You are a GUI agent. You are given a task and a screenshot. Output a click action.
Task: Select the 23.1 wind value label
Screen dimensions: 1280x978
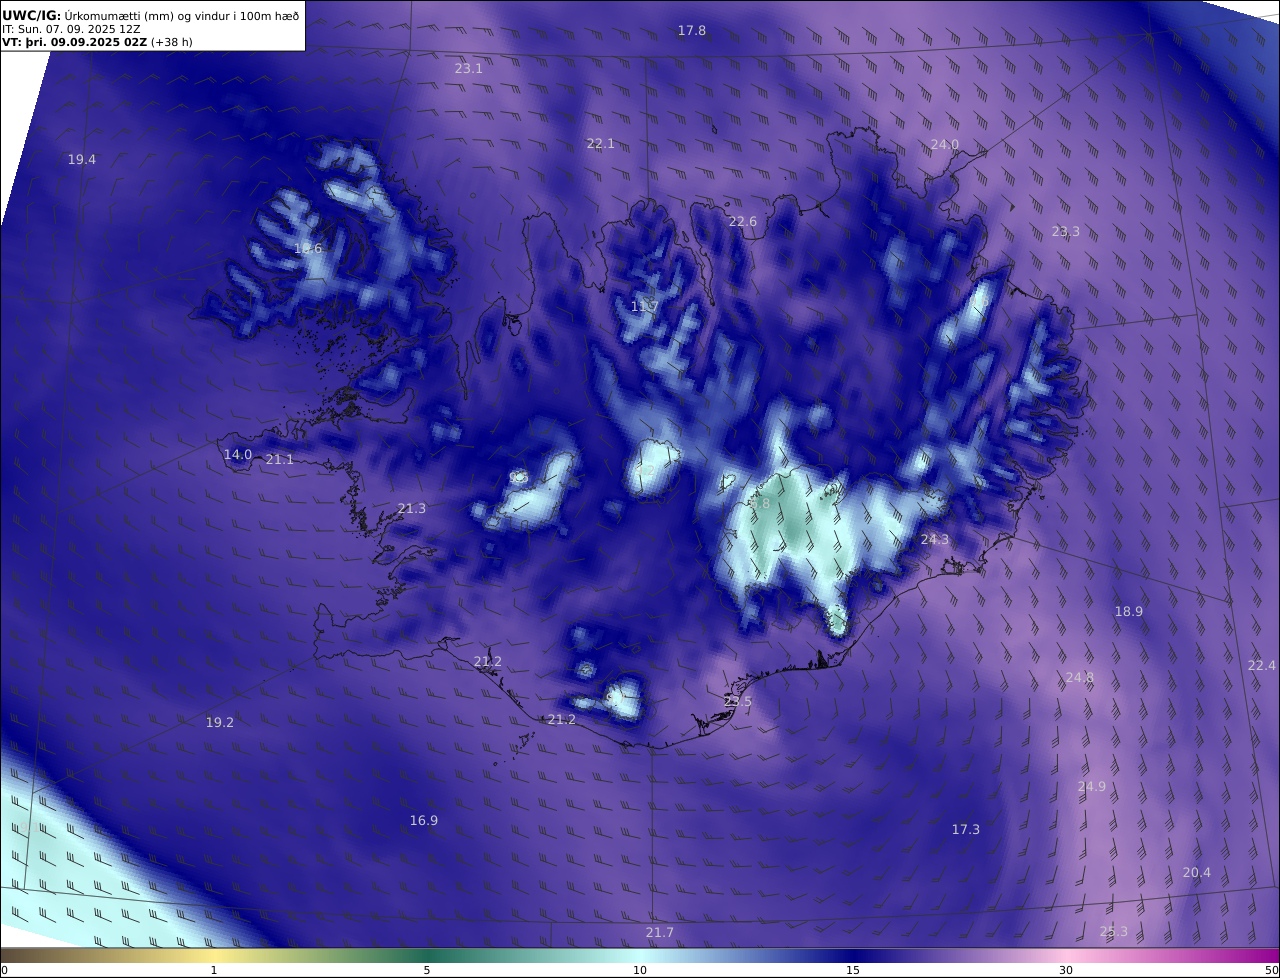click(469, 69)
